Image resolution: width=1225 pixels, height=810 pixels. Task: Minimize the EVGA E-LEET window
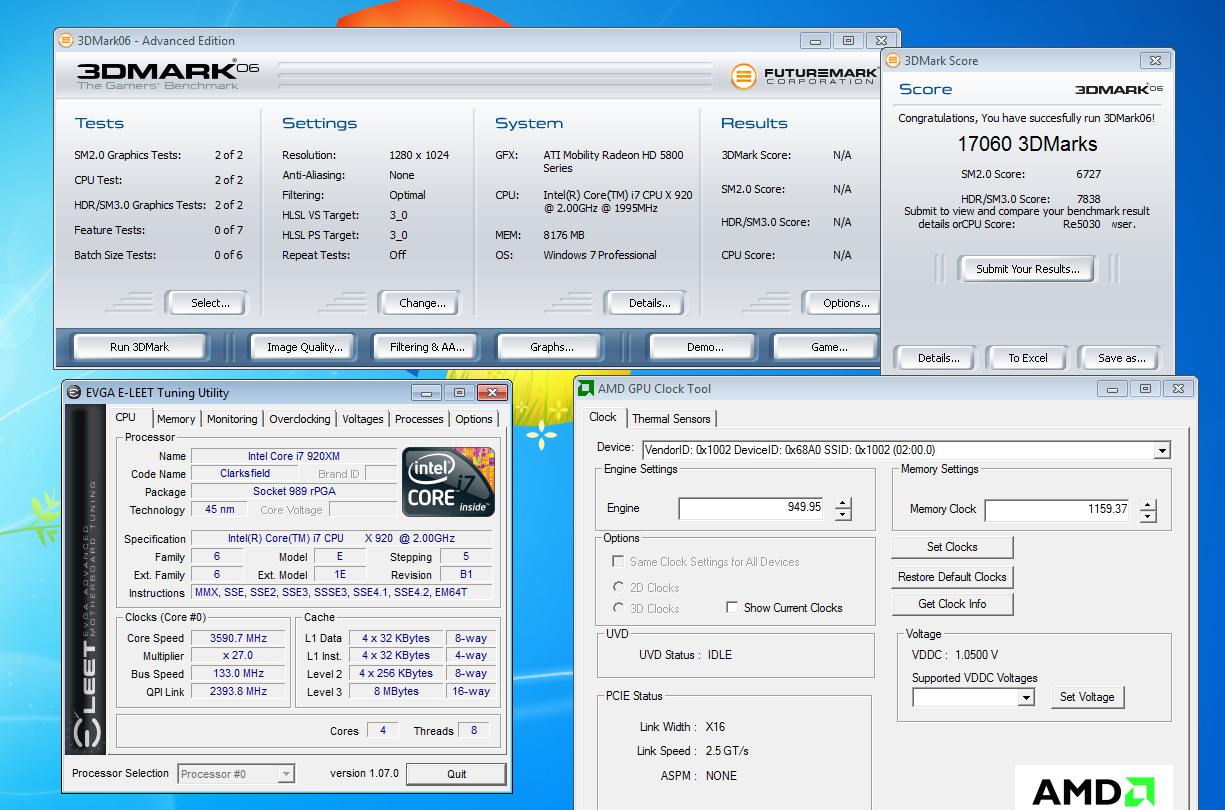(x=427, y=393)
